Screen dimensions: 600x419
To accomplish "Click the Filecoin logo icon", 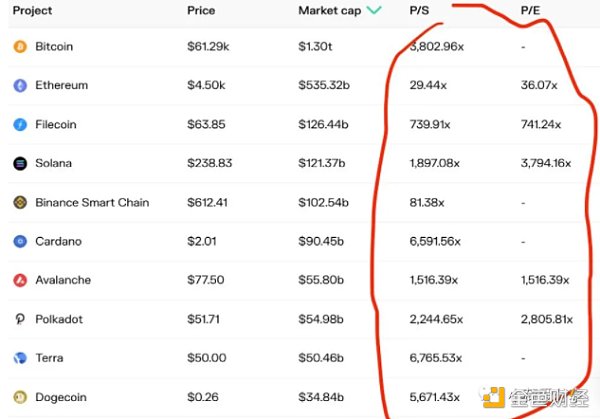I will (x=19, y=125).
